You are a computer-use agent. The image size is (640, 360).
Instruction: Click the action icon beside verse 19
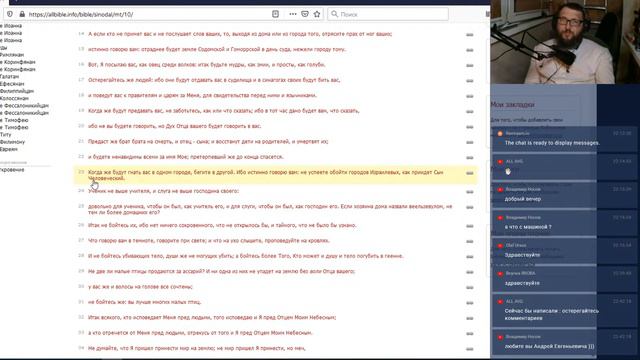click(470, 111)
